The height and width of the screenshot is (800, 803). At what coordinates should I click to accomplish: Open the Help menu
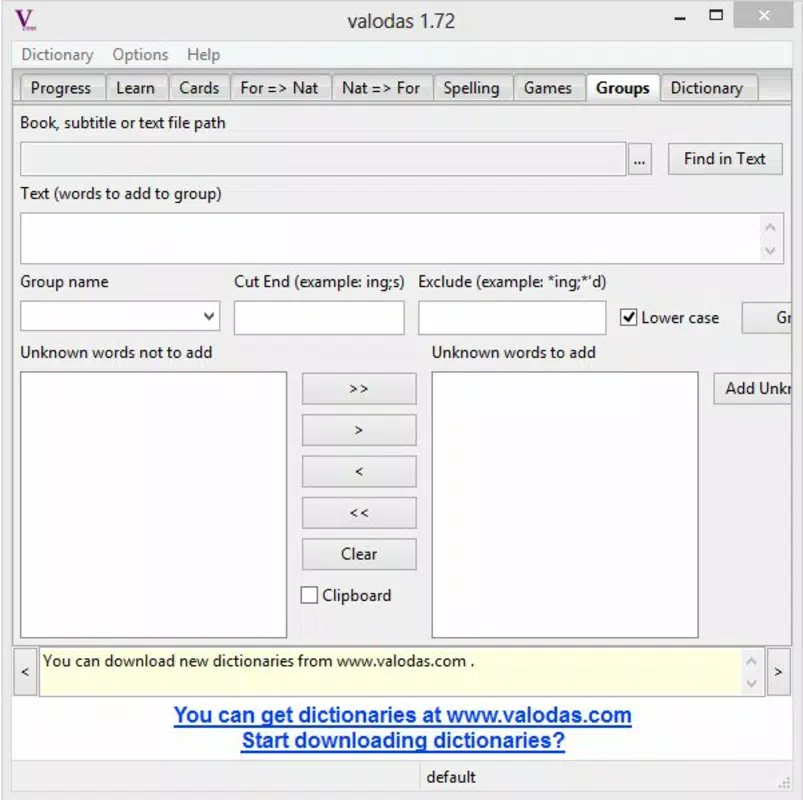pos(203,55)
